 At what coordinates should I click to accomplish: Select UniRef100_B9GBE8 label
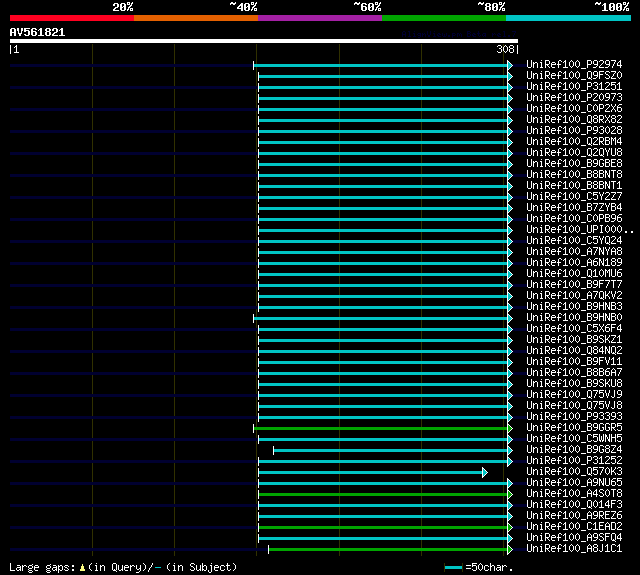click(574, 164)
